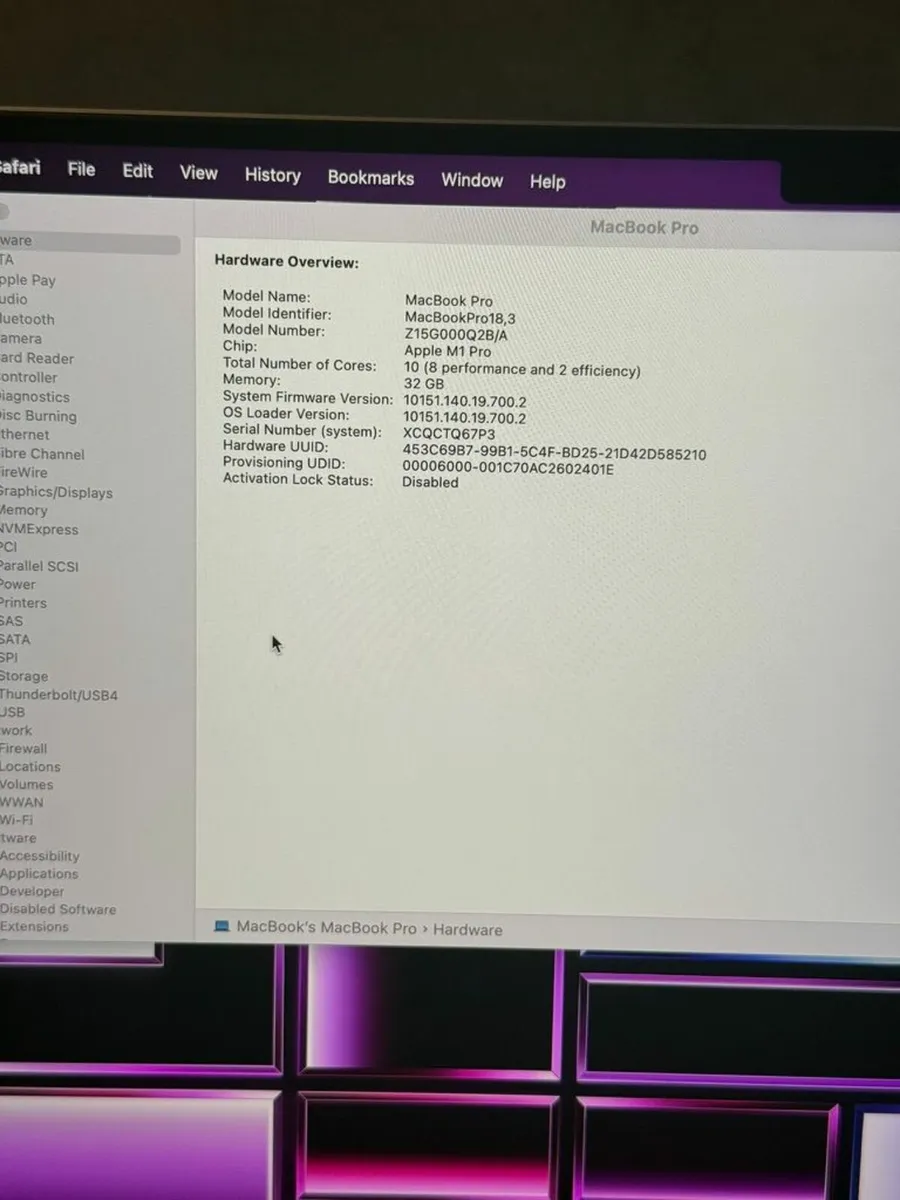The width and height of the screenshot is (900, 1200).
Task: Select Apple Pay in the sidebar
Action: (28, 280)
